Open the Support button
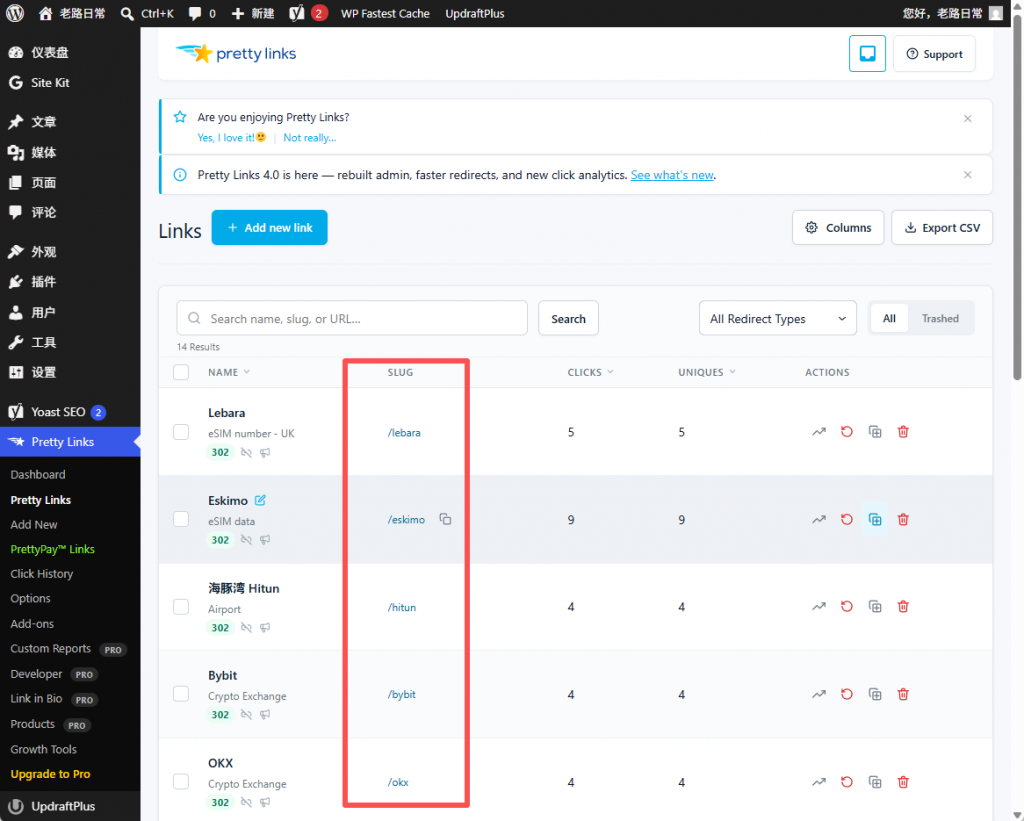 [x=934, y=54]
